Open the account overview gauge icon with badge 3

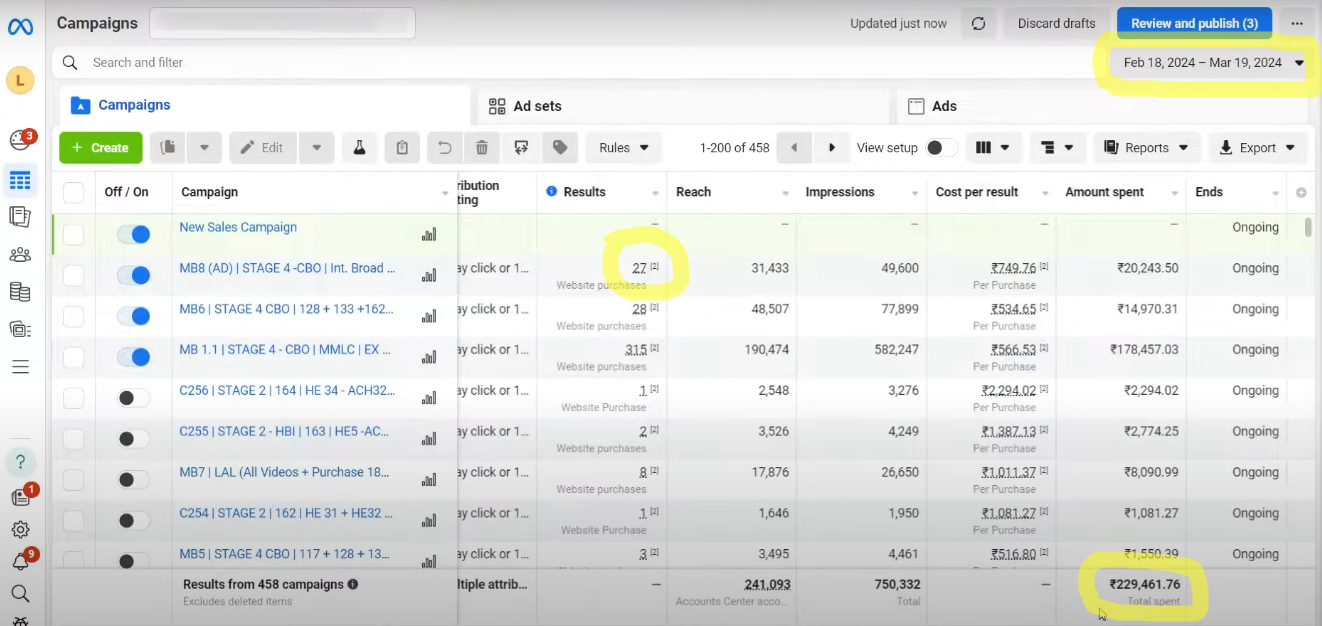20,141
